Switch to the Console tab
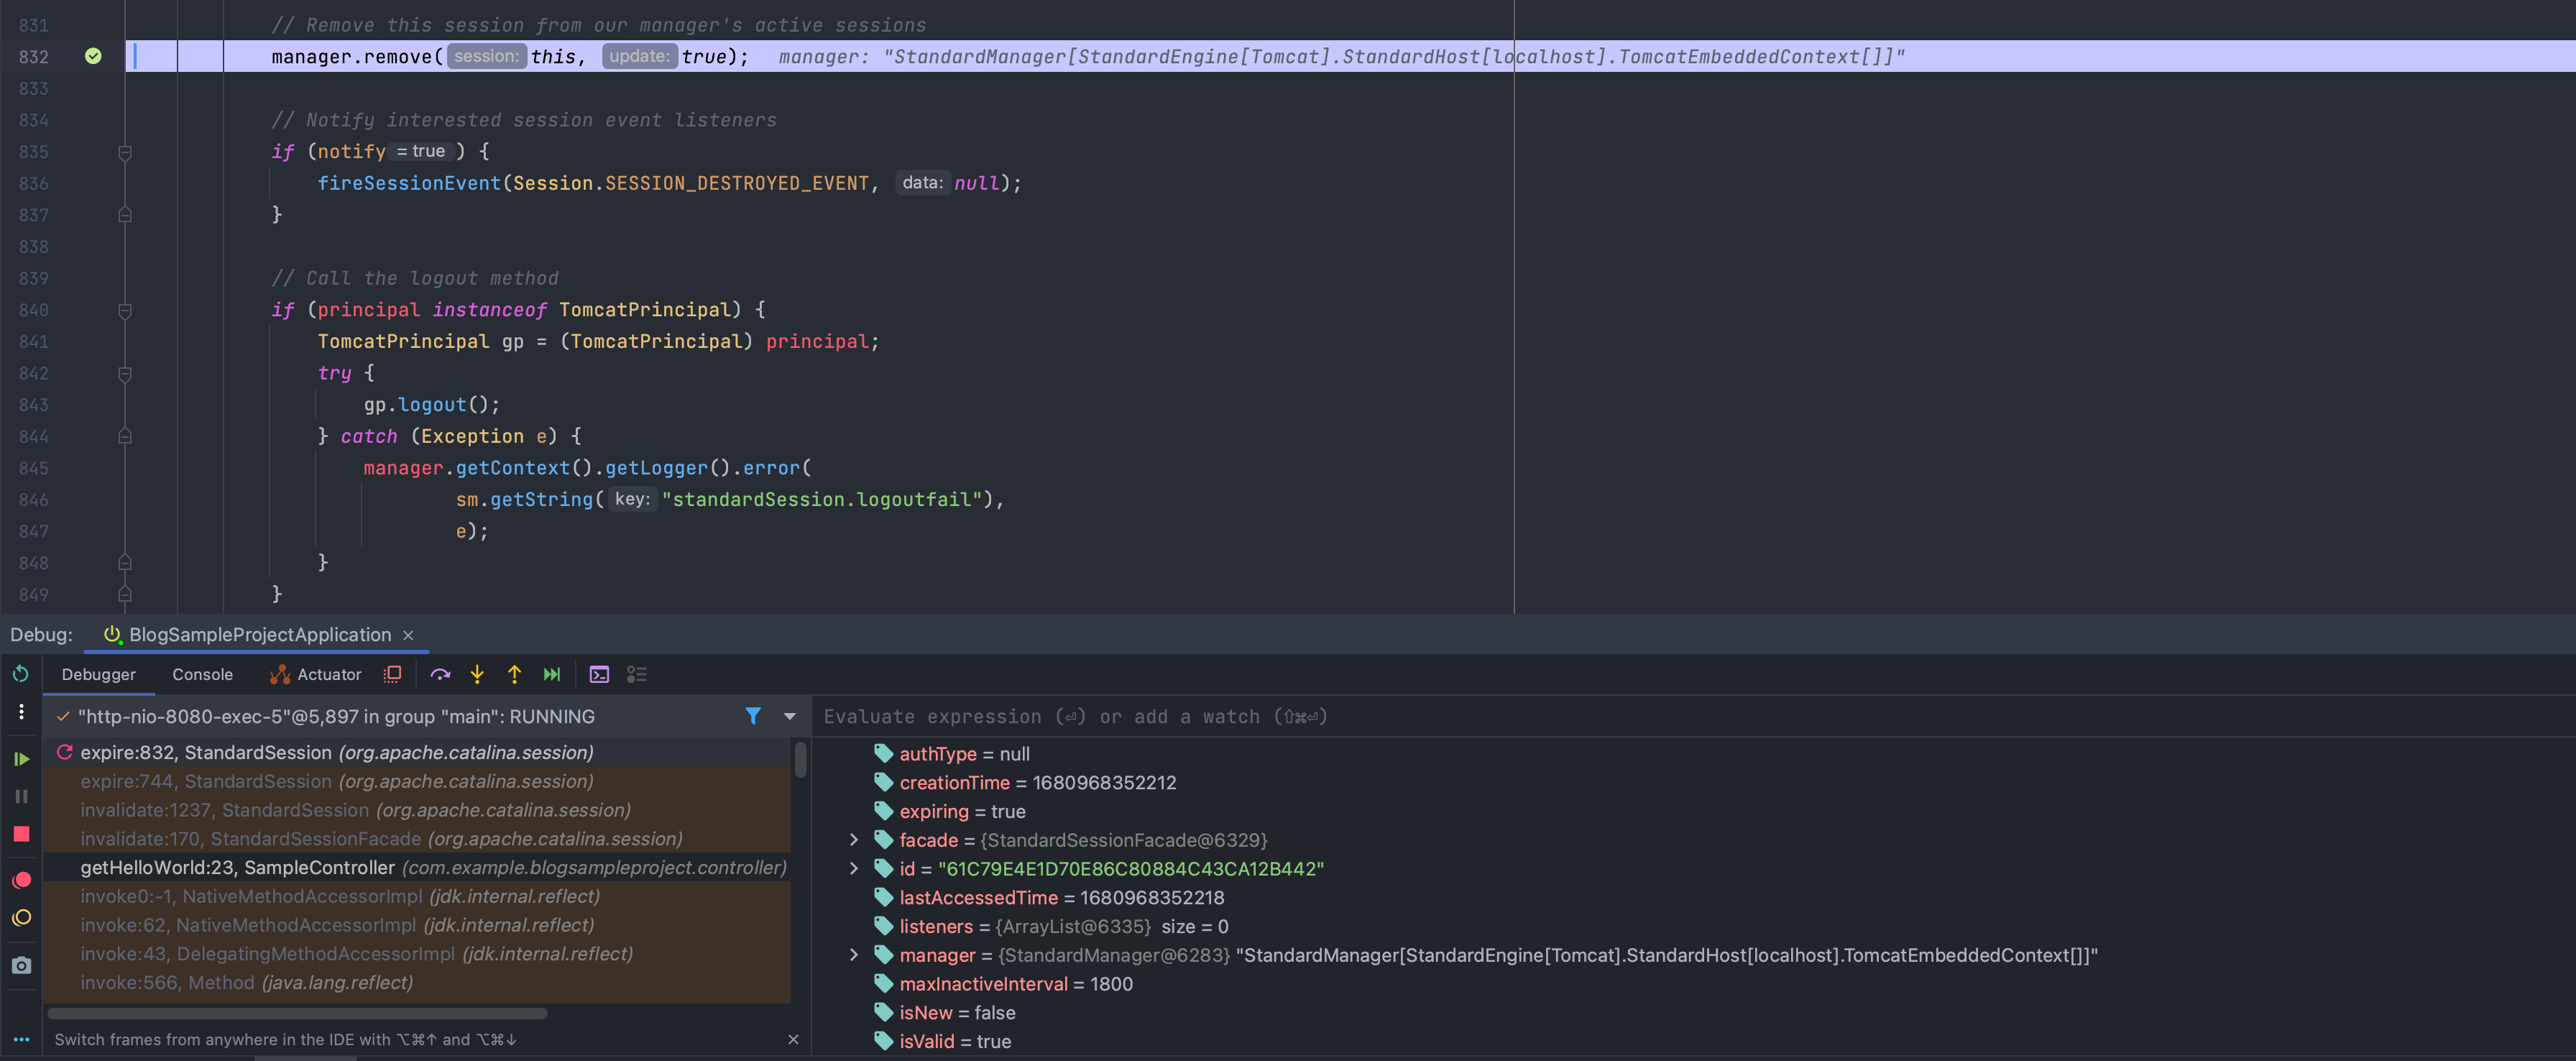Screen dimensions: 2576x1061 tap(202, 675)
